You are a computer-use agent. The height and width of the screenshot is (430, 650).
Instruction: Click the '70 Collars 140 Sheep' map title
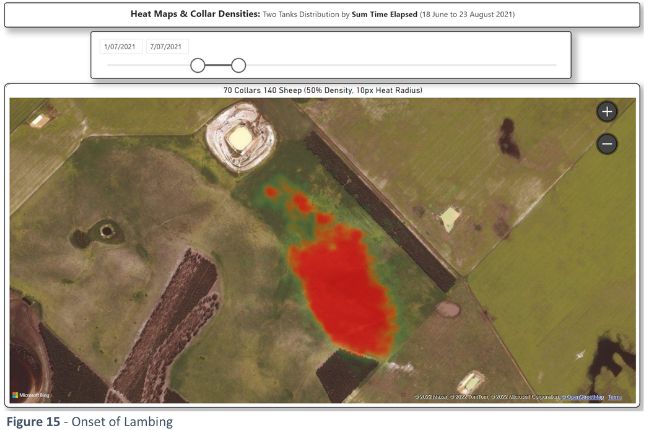[x=323, y=90]
